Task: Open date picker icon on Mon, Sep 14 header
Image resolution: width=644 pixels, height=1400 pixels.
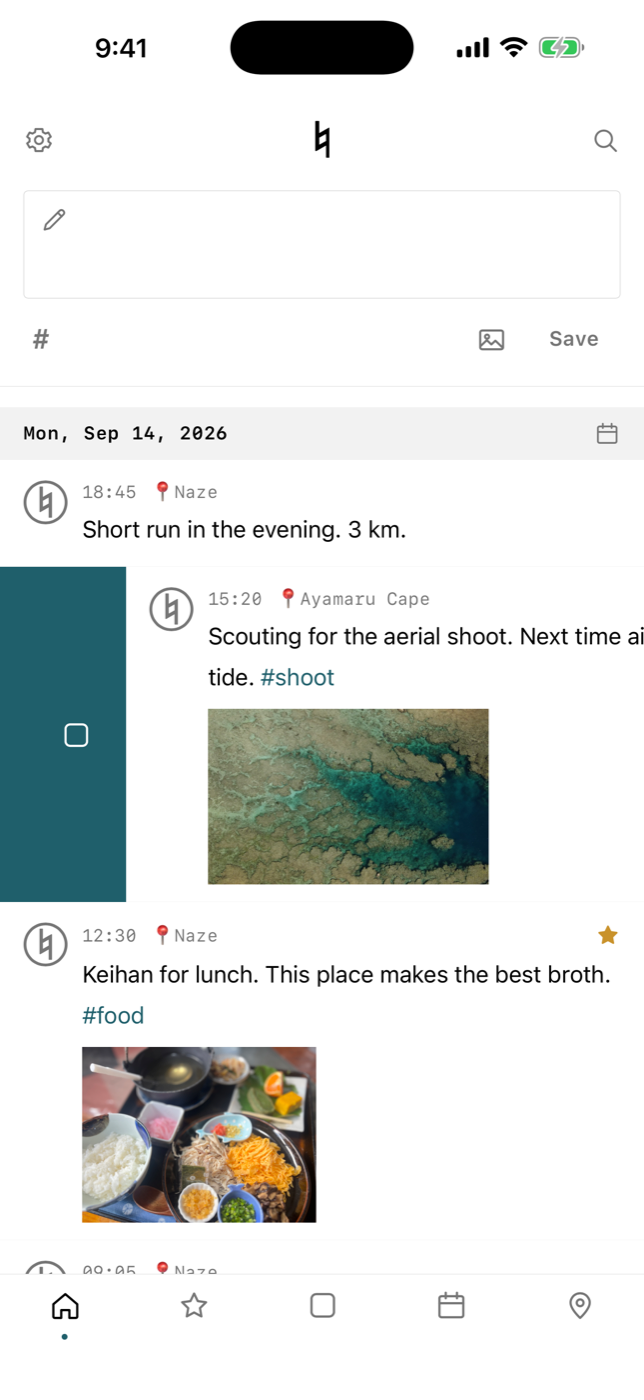Action: click(607, 433)
